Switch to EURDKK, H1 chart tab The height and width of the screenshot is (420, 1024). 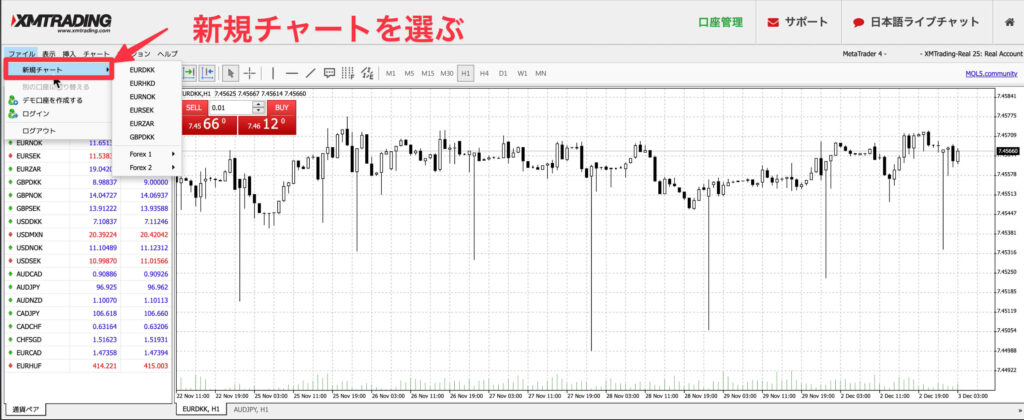(200, 410)
